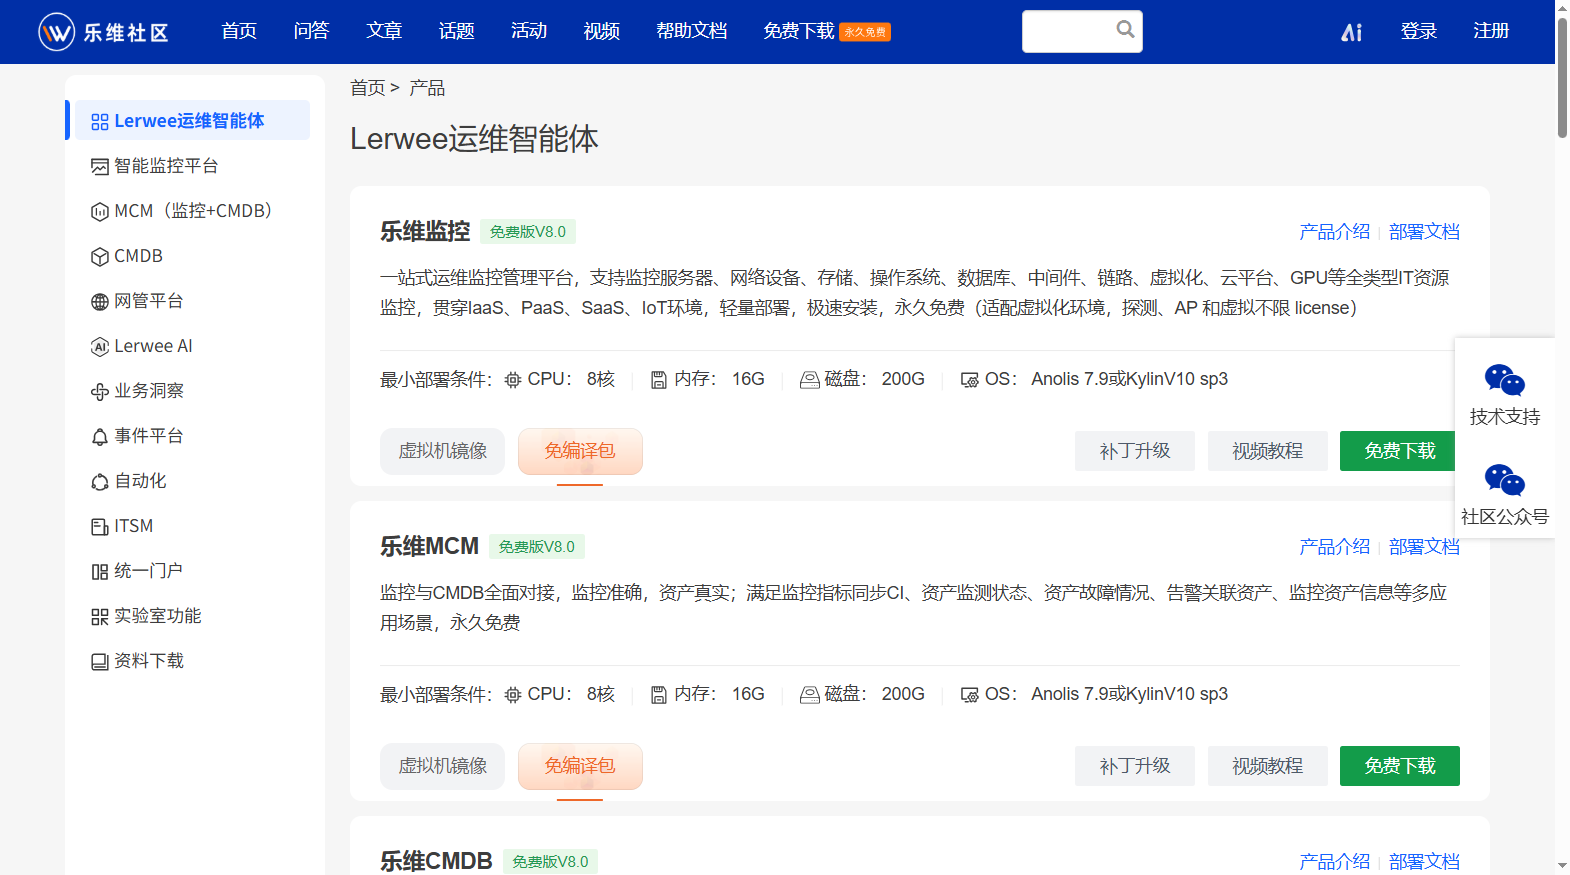
Task: Select 虚拟机镜像 tab for 乐维MCM
Action: pos(443,766)
